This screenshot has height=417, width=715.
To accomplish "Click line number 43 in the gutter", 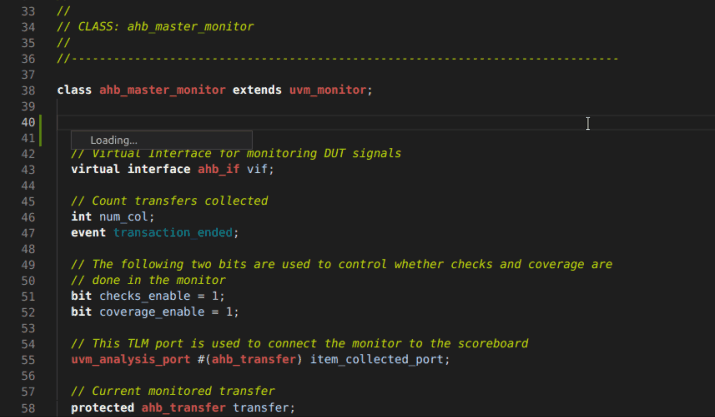I will 28,169.
